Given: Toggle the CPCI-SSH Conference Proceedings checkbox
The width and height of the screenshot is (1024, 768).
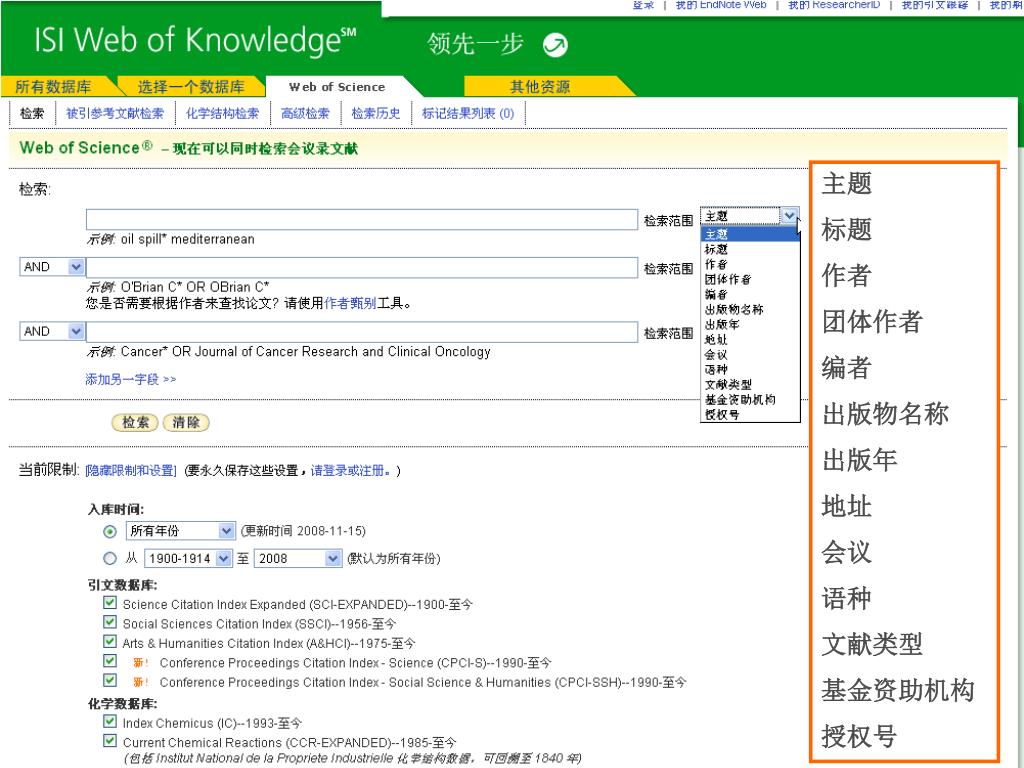Looking at the screenshot, I should tap(110, 680).
